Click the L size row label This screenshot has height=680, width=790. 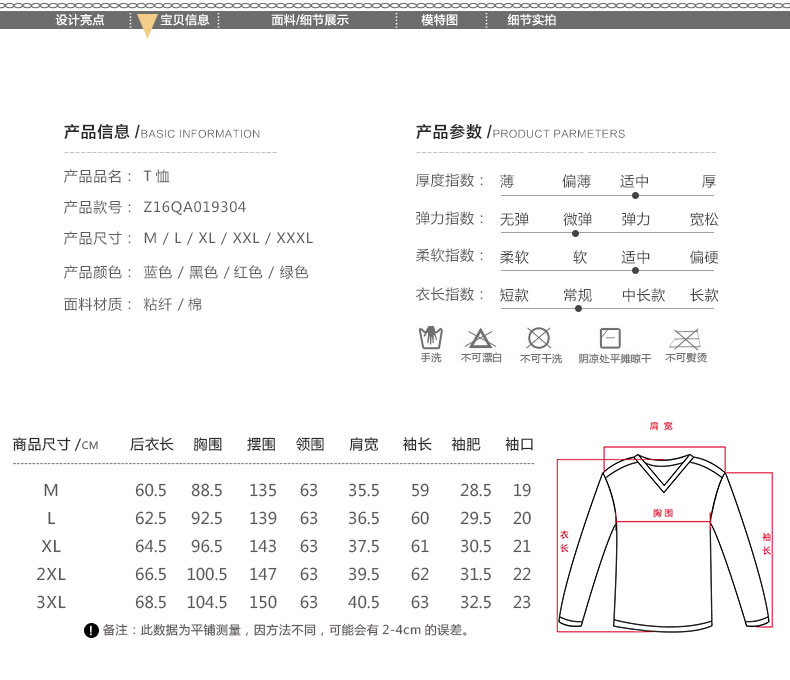click(x=51, y=518)
